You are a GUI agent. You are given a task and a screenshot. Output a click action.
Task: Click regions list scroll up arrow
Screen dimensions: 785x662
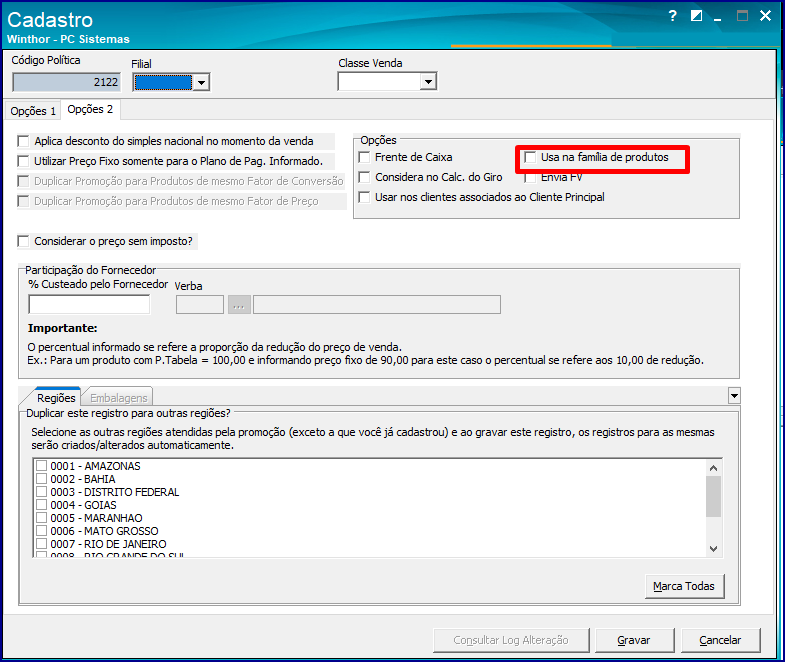(x=713, y=468)
